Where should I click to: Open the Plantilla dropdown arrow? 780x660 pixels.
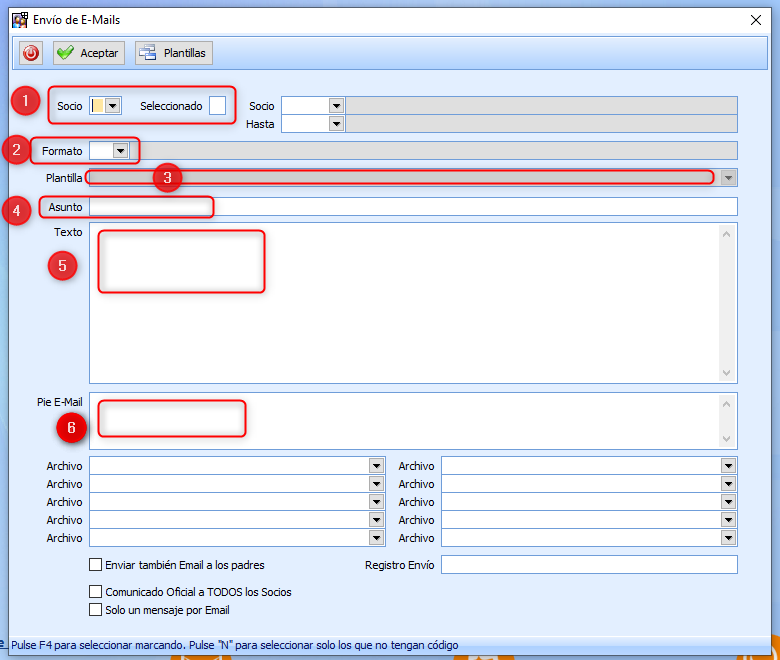[728, 177]
